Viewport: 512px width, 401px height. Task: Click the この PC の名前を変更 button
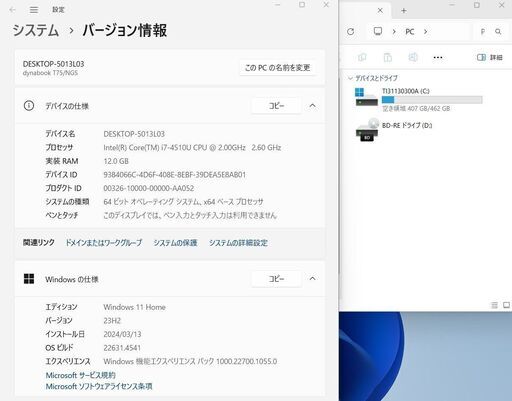(x=277, y=68)
